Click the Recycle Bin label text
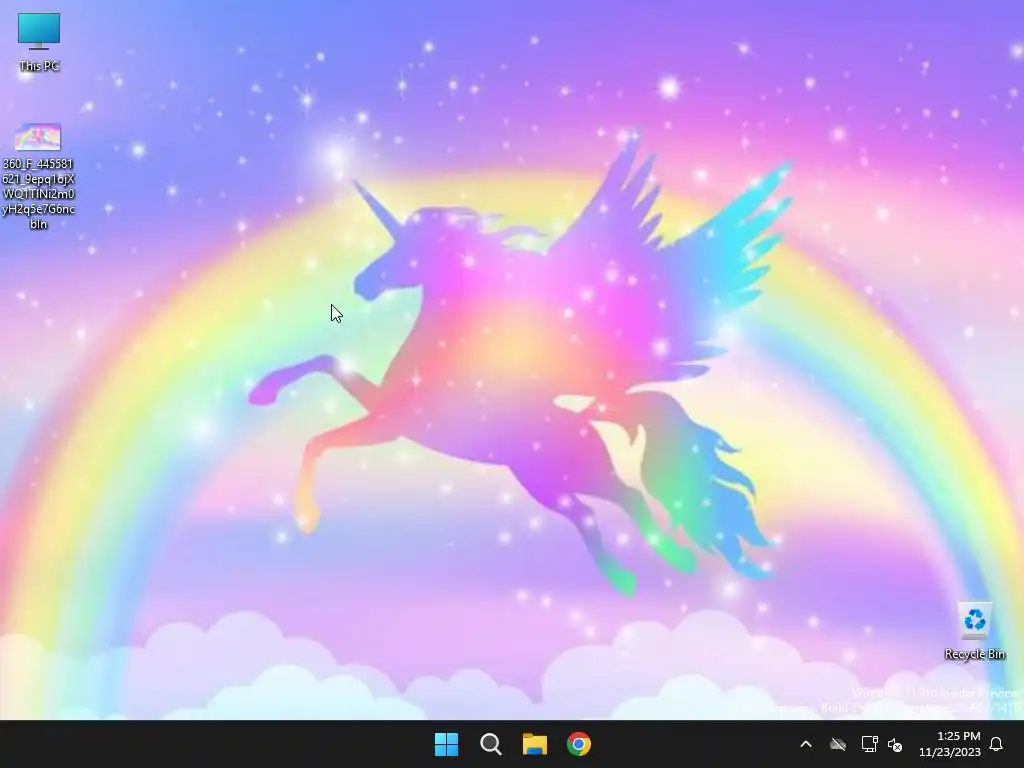Viewport: 1024px width, 768px height. point(974,654)
